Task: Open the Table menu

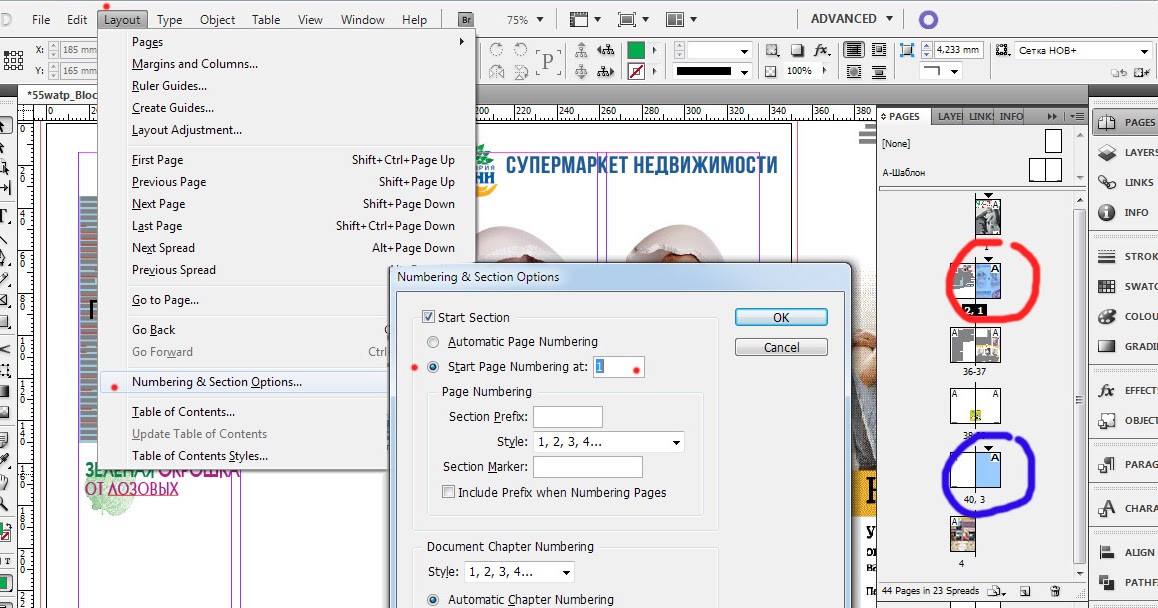Action: click(x=265, y=20)
